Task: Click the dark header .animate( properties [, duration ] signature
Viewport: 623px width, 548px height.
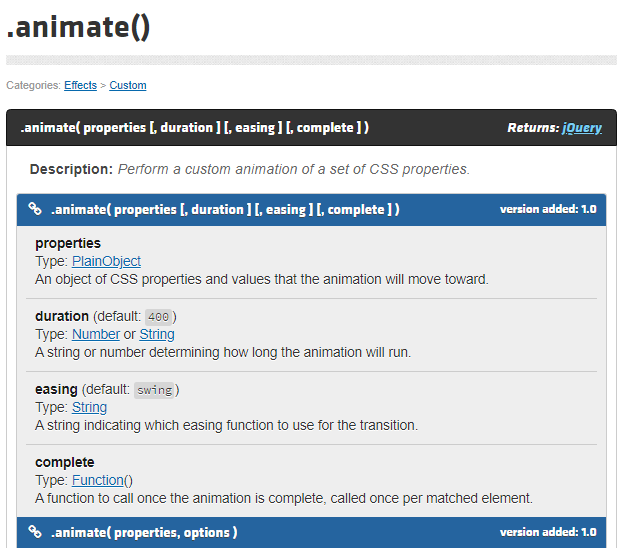Action: point(195,128)
